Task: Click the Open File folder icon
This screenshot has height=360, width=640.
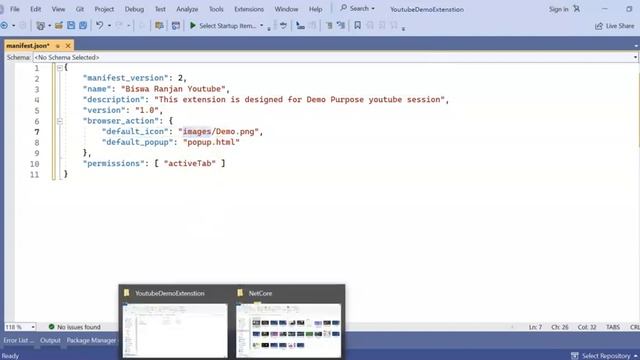Action: tap(59, 26)
